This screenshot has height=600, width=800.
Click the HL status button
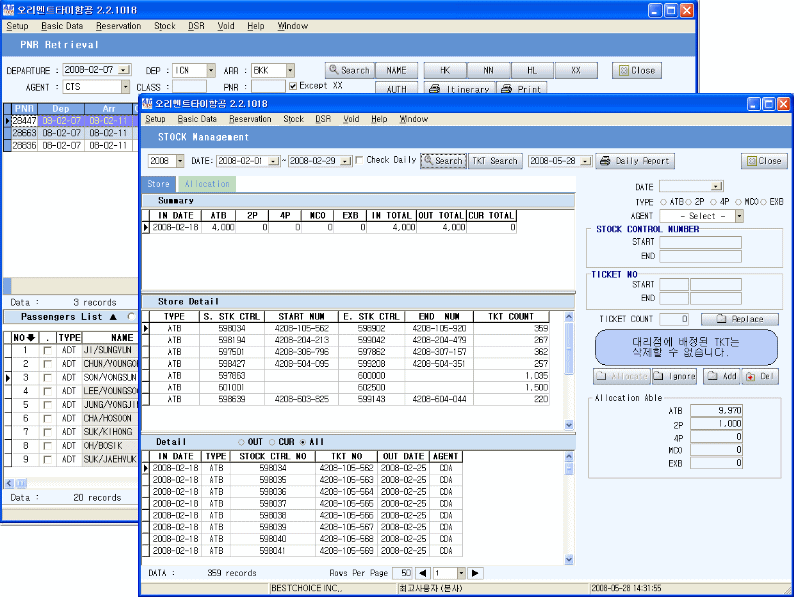pos(532,70)
